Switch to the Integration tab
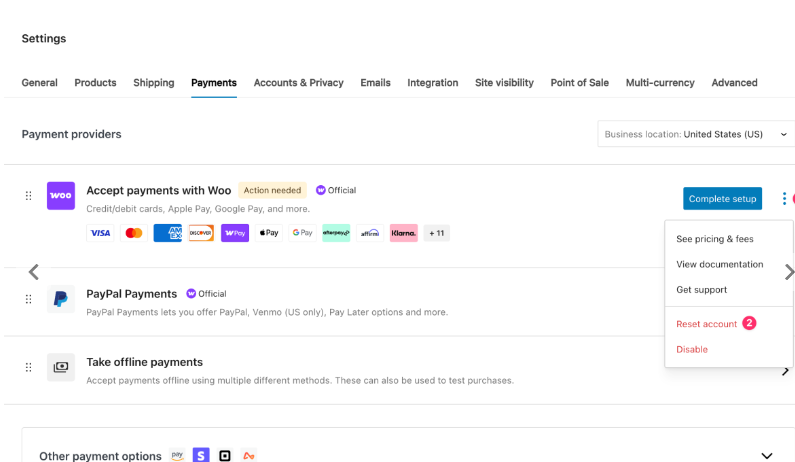Image resolution: width=795 pixels, height=462 pixels. tap(432, 83)
